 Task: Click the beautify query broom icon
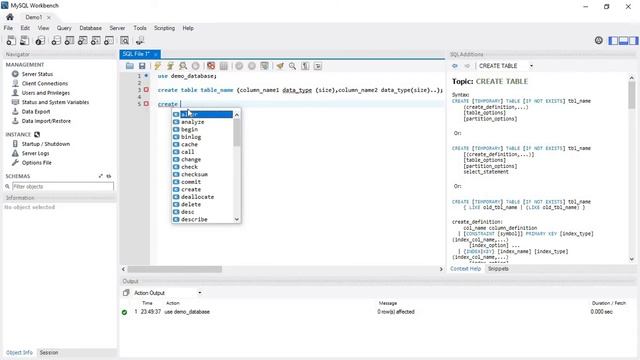pos(280,66)
